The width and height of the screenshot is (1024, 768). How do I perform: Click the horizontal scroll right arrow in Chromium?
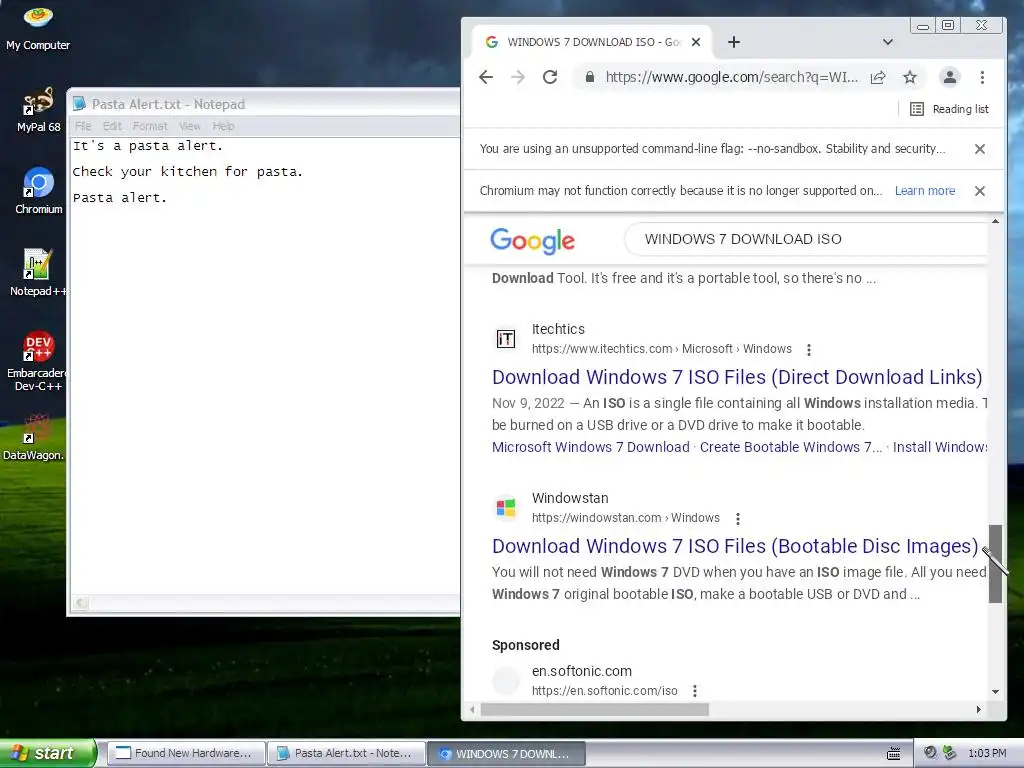(x=978, y=709)
